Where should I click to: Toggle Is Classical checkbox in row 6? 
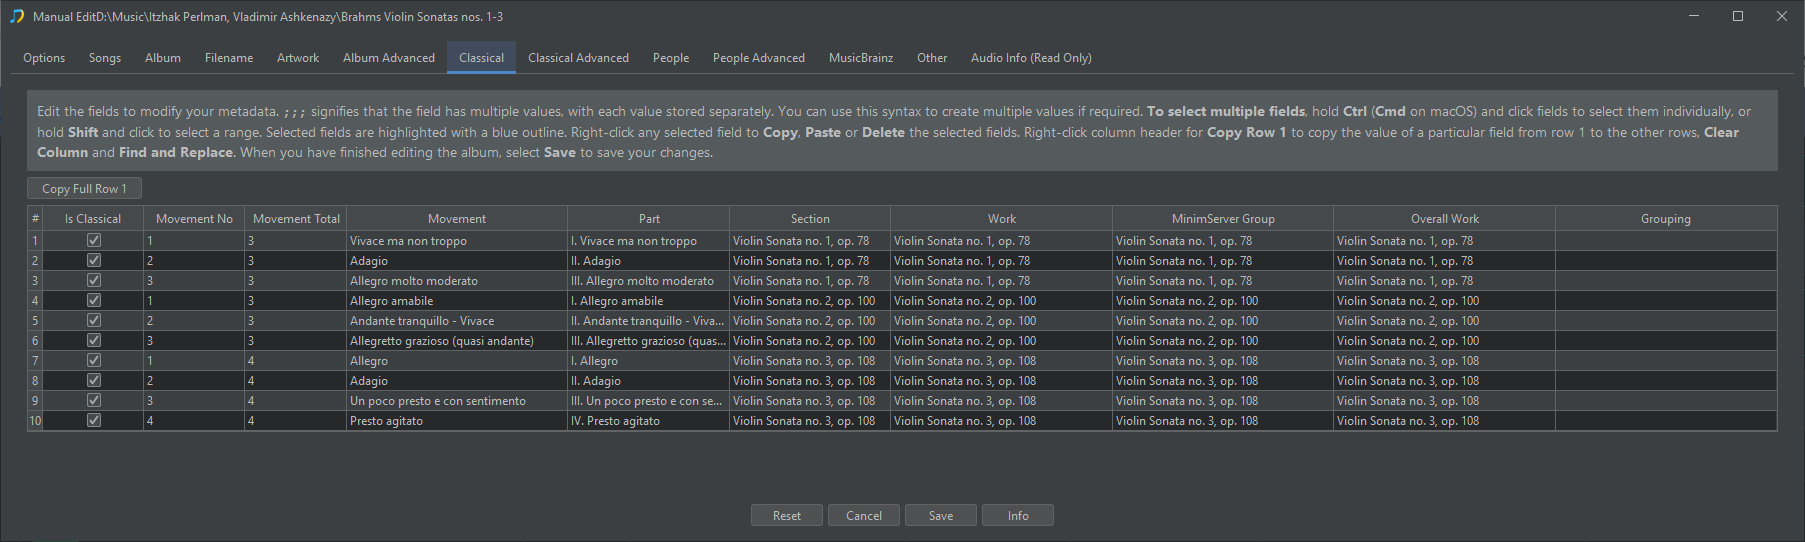pyautogui.click(x=94, y=340)
